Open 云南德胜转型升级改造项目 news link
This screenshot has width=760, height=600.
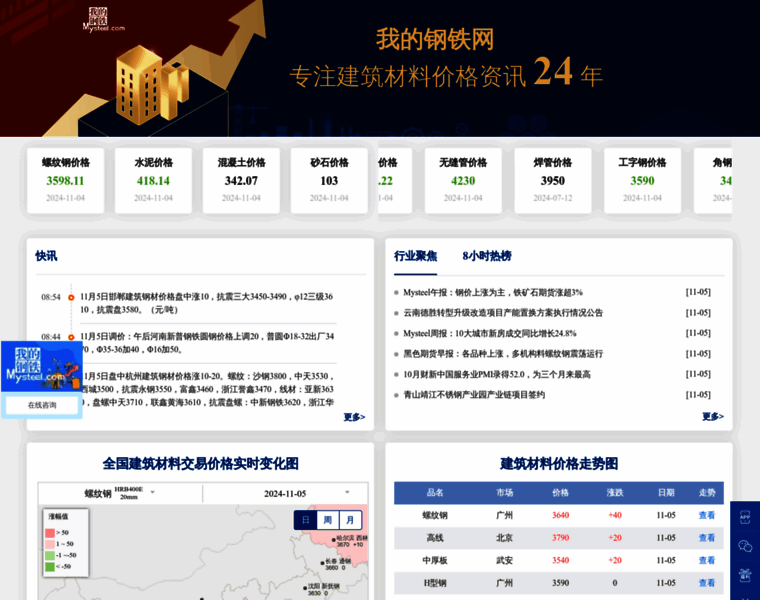tap(503, 313)
